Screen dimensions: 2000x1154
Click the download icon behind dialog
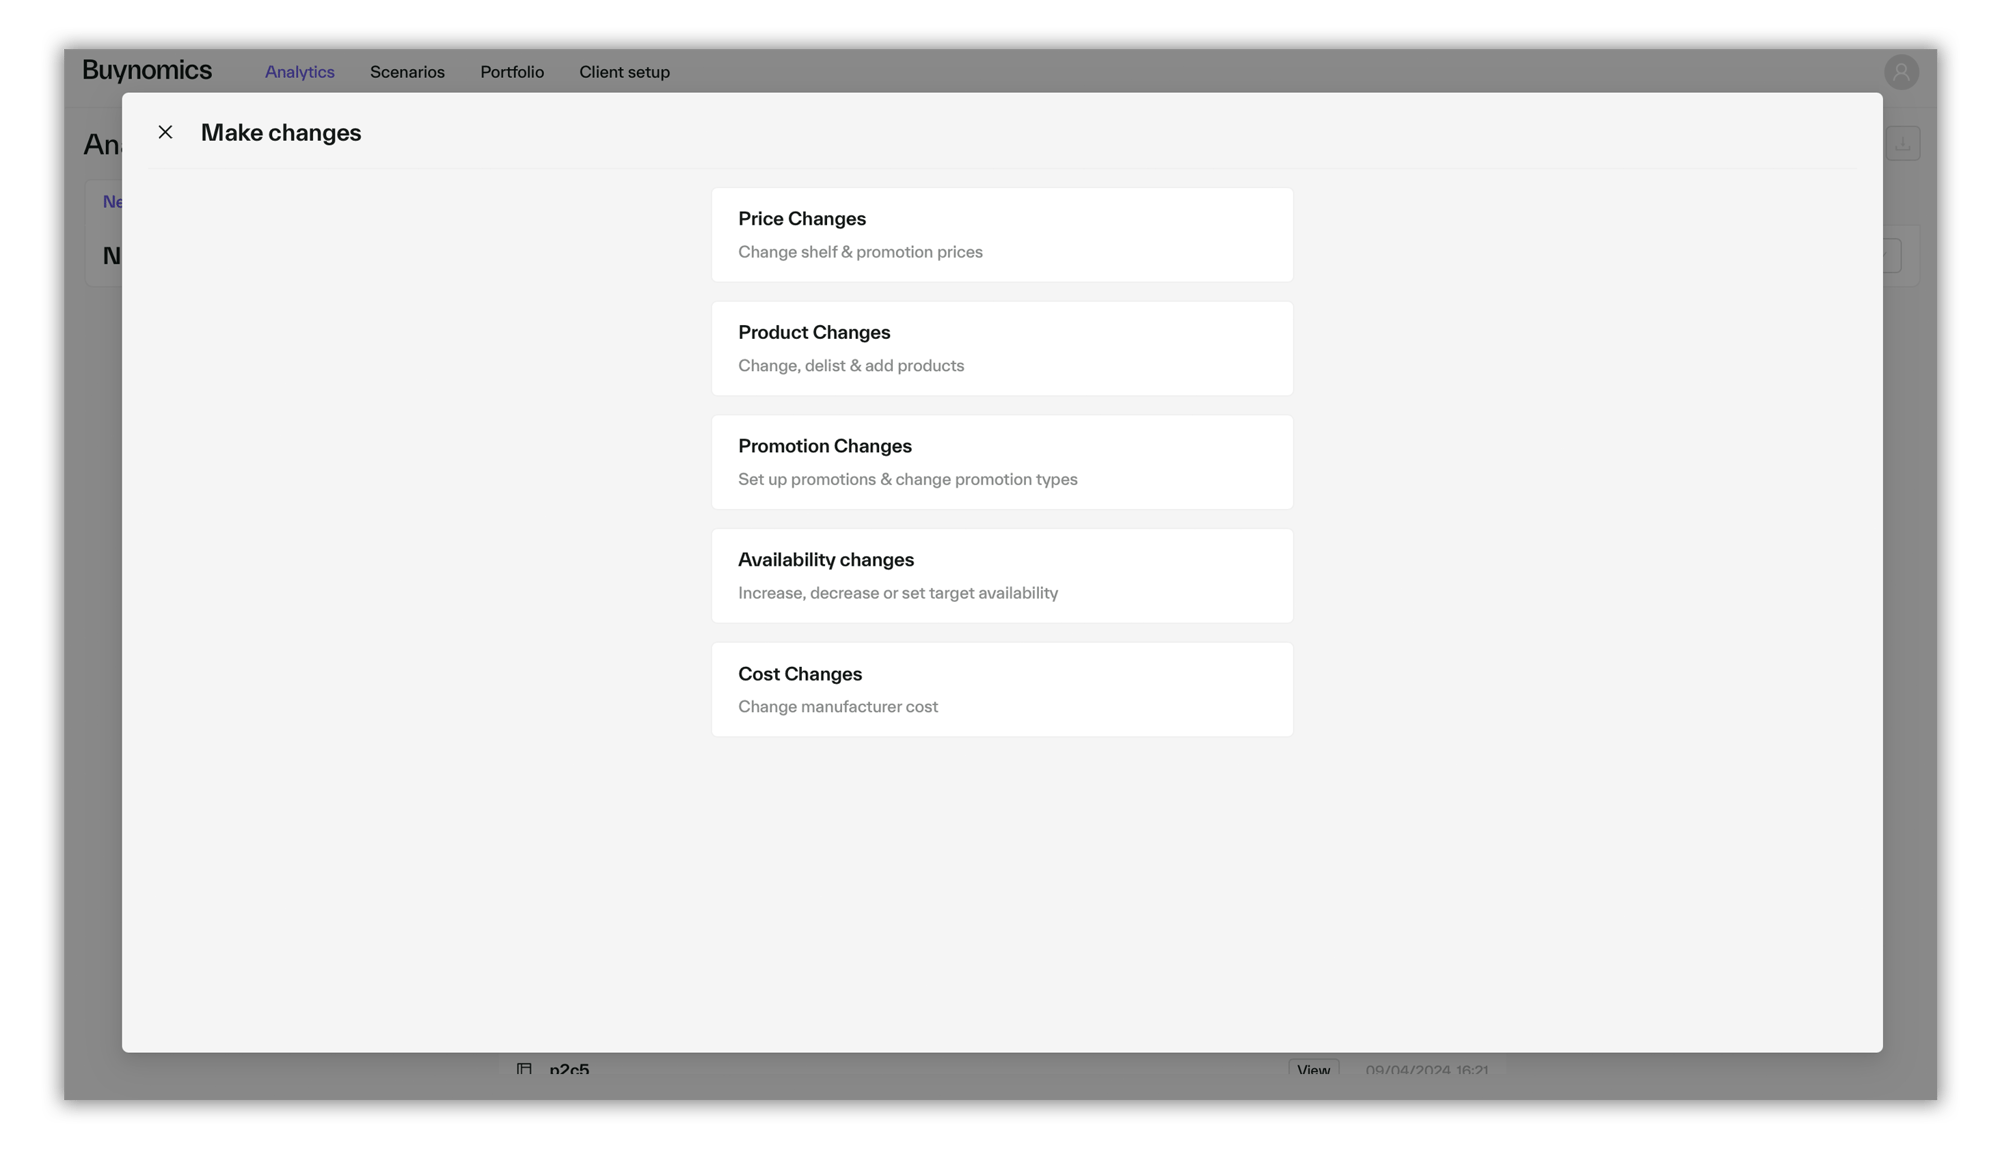[1902, 144]
